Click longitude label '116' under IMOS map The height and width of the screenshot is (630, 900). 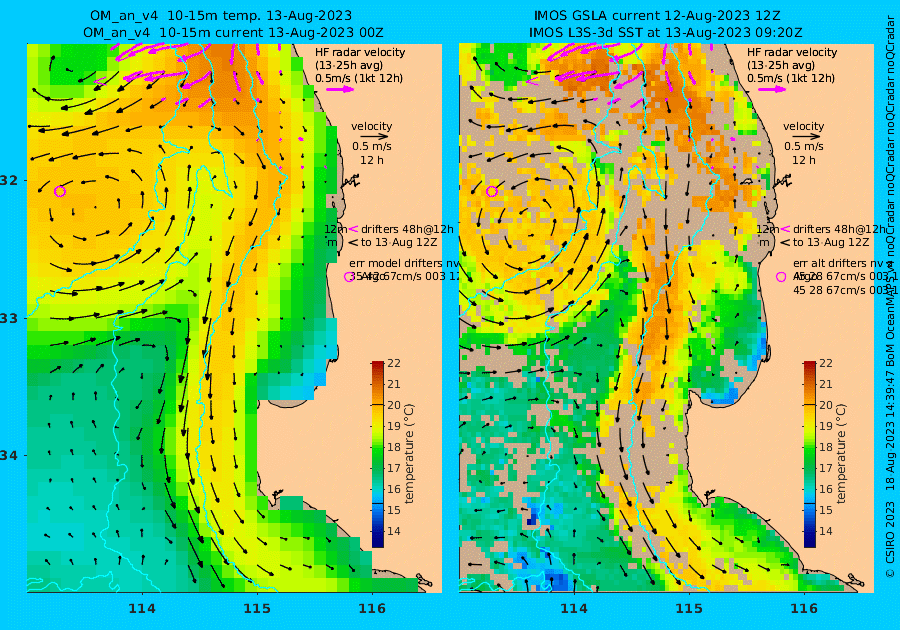click(x=804, y=609)
